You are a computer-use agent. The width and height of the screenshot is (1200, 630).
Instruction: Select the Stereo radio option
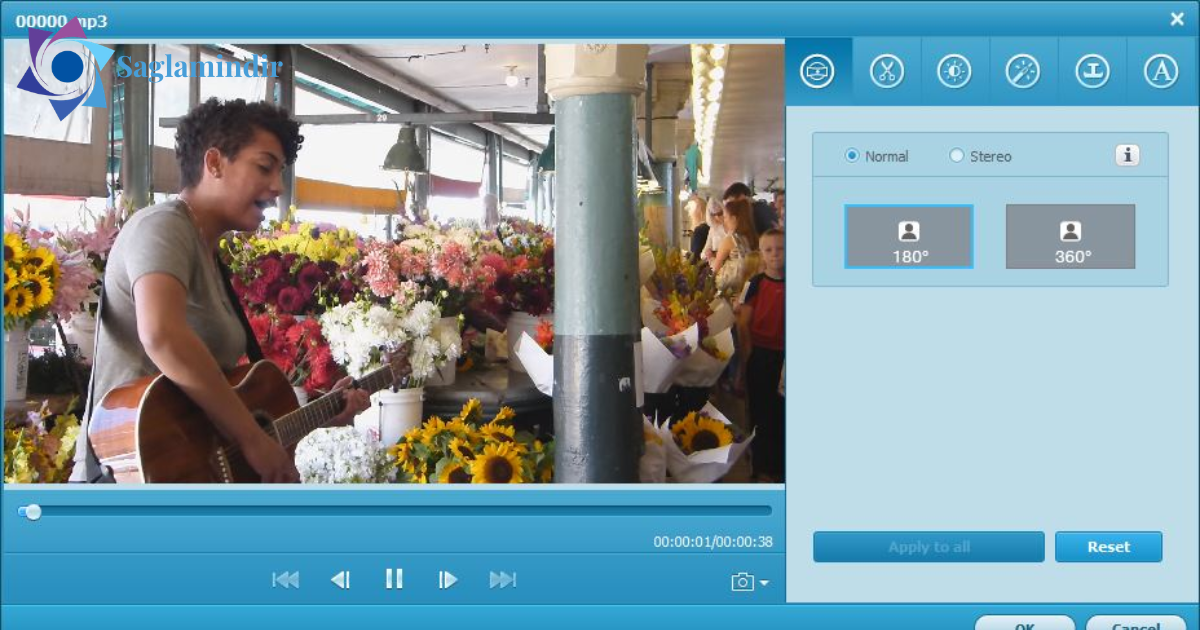980,156
